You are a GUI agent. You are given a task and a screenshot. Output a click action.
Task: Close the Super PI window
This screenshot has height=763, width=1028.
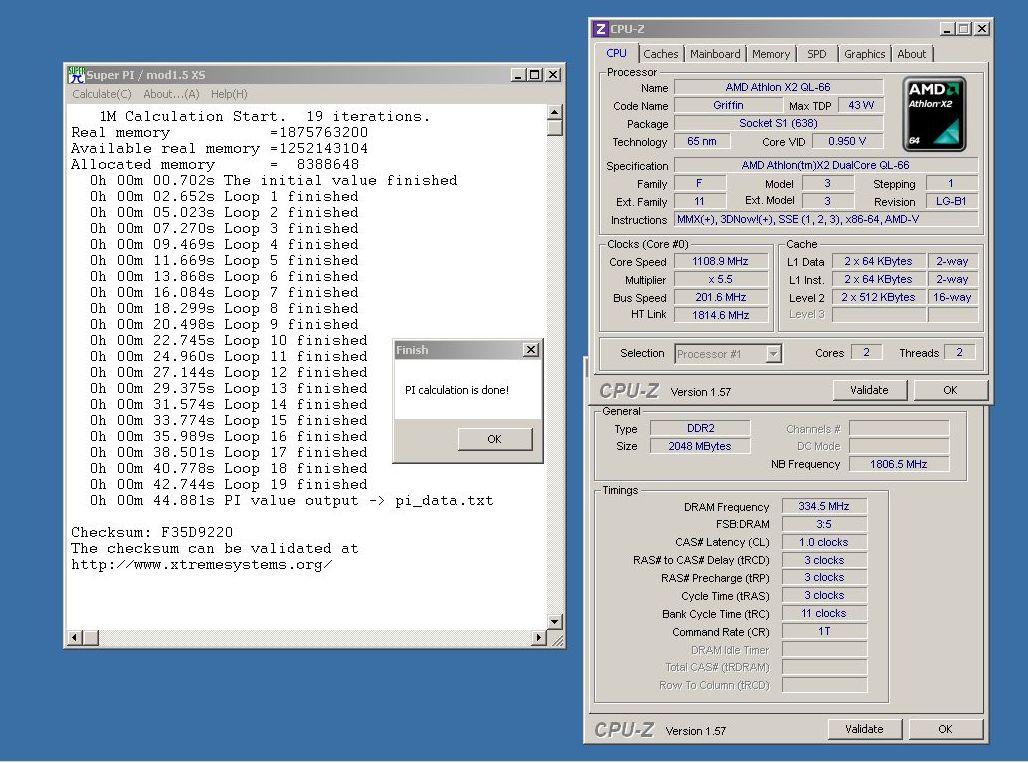click(x=553, y=75)
